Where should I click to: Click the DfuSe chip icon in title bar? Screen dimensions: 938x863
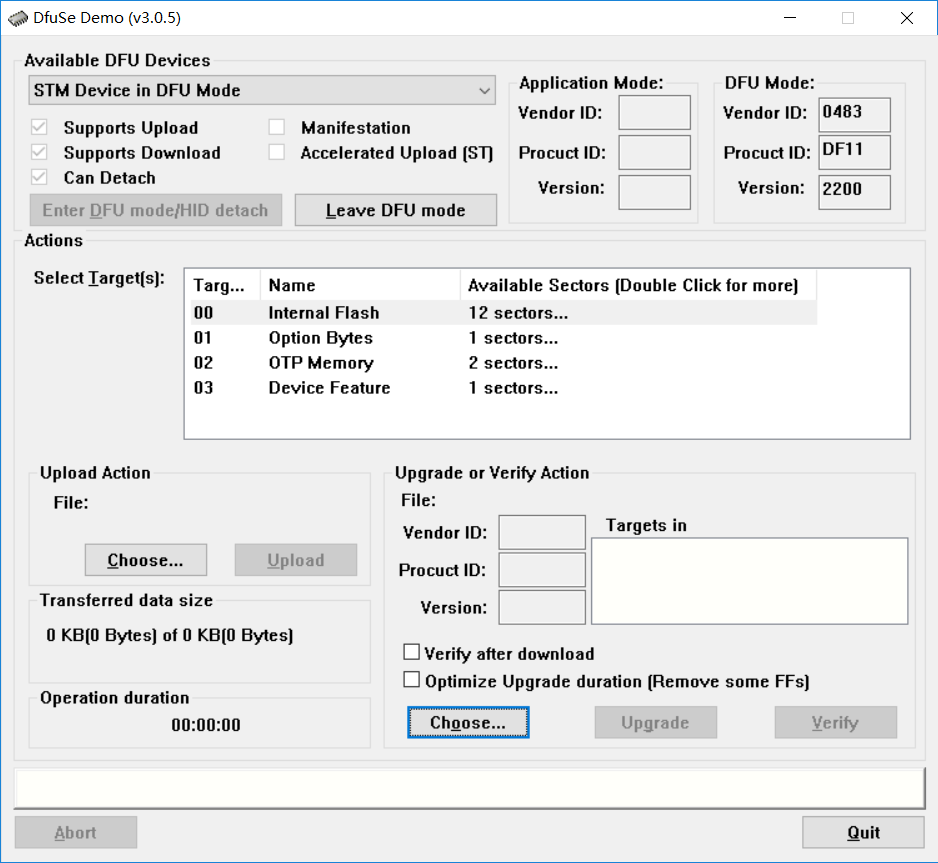tap(17, 17)
